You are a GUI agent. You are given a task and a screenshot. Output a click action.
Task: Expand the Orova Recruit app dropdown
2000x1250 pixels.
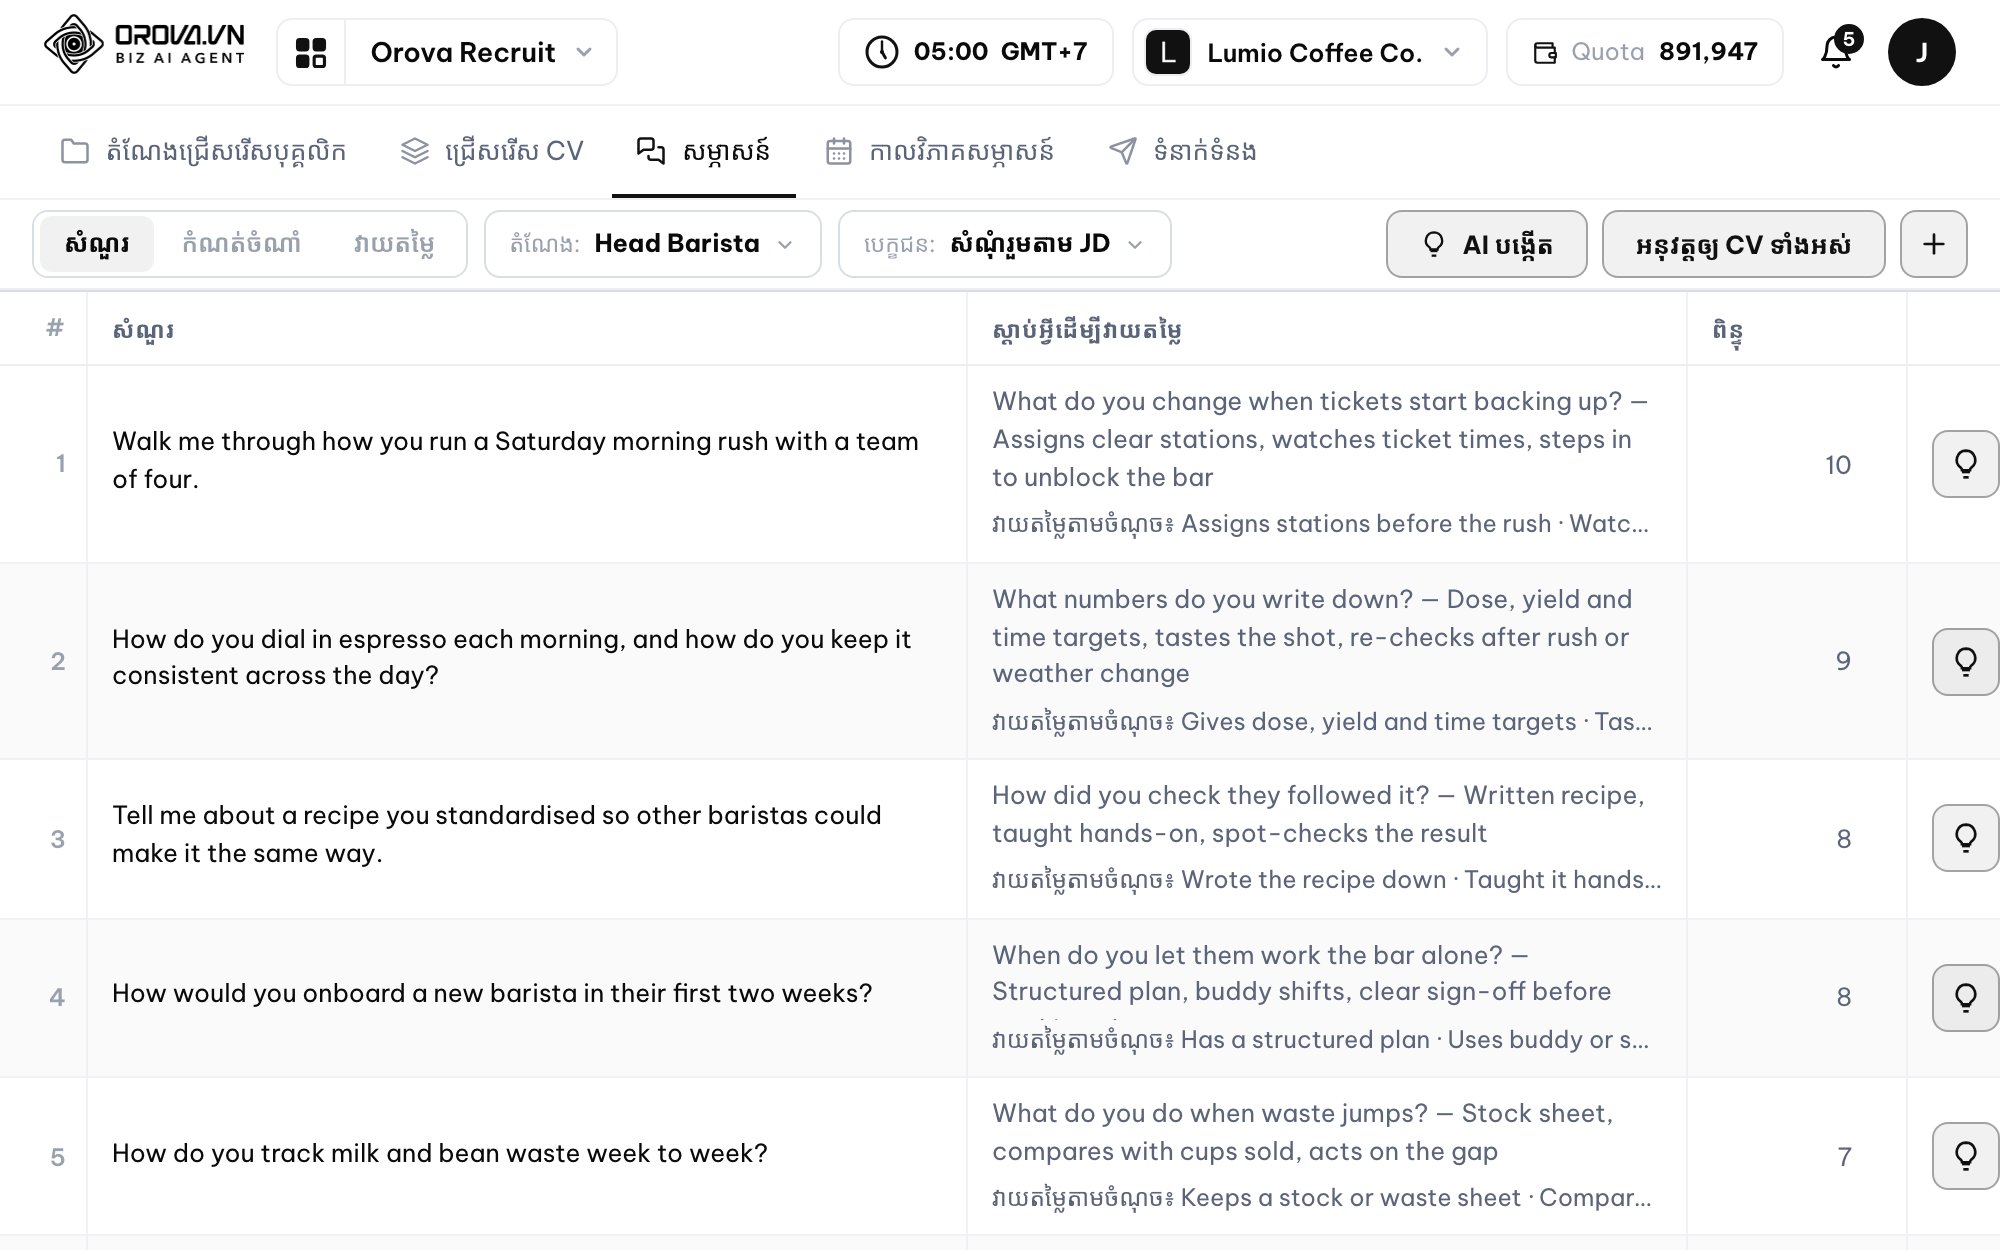481,52
